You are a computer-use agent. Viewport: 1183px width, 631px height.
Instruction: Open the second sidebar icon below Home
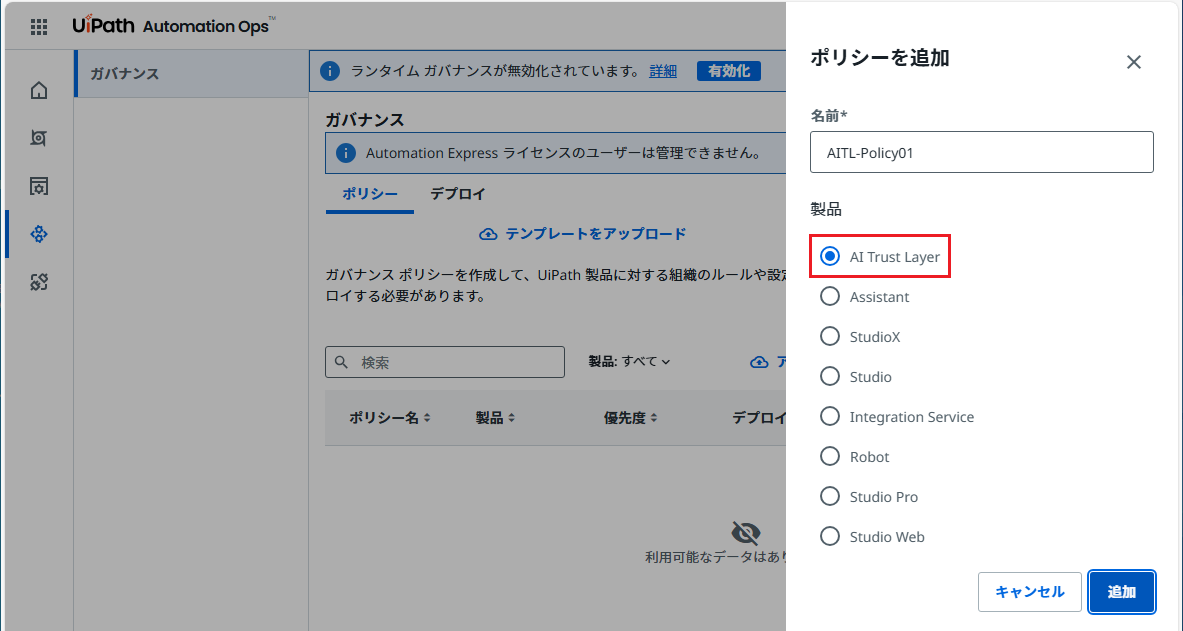tap(38, 138)
